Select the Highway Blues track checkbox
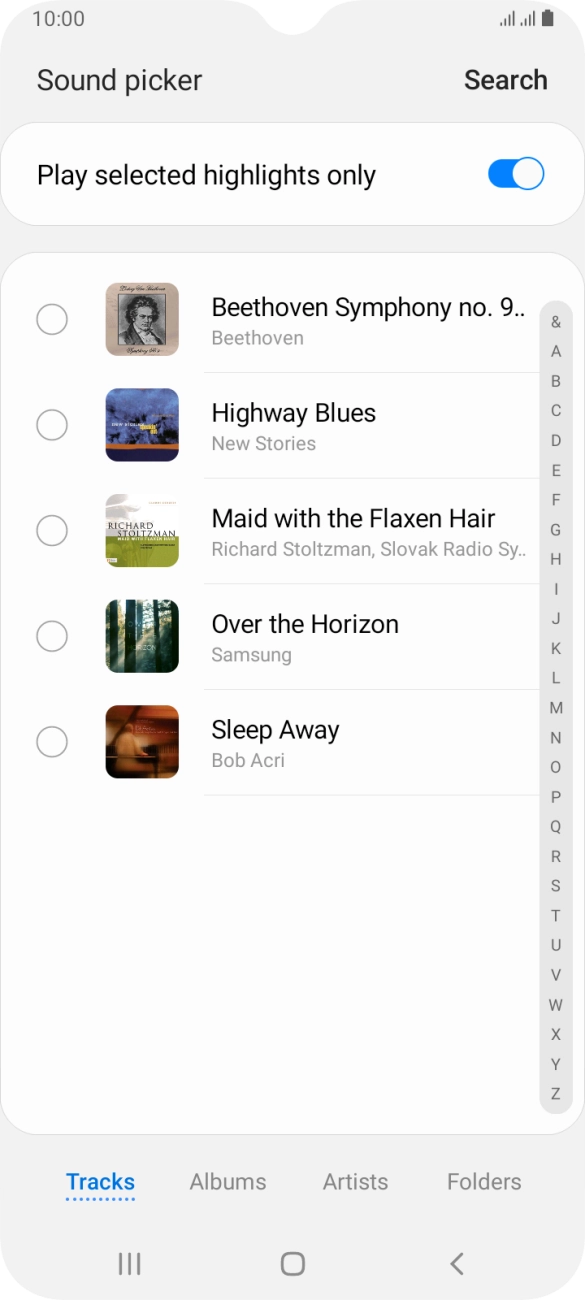The width and height of the screenshot is (585, 1300). pos(52,425)
